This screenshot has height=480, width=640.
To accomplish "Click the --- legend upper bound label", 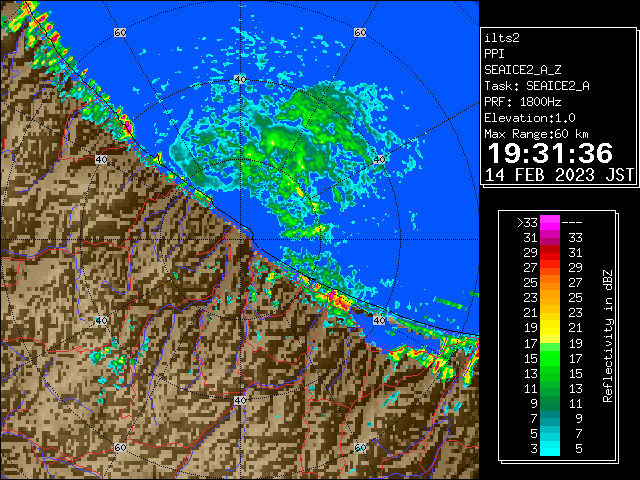I will pyautogui.click(x=572, y=222).
